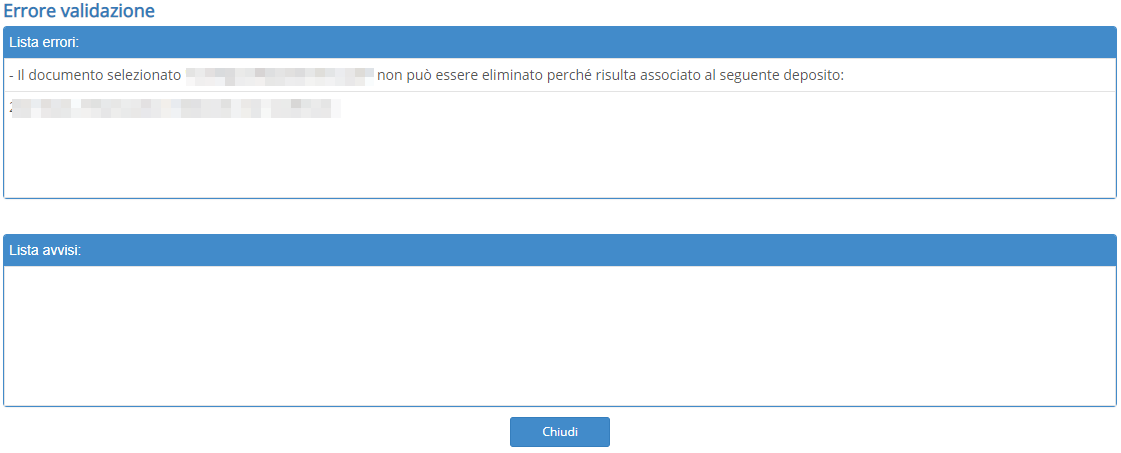Viewport: 1121px width, 453px height.
Task: Select the blurred deposit identifier row
Action: coord(175,106)
